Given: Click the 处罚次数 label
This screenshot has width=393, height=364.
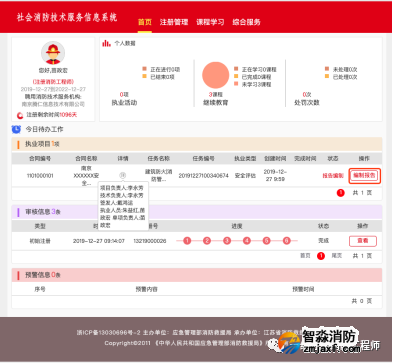Looking at the screenshot, I should (307, 103).
